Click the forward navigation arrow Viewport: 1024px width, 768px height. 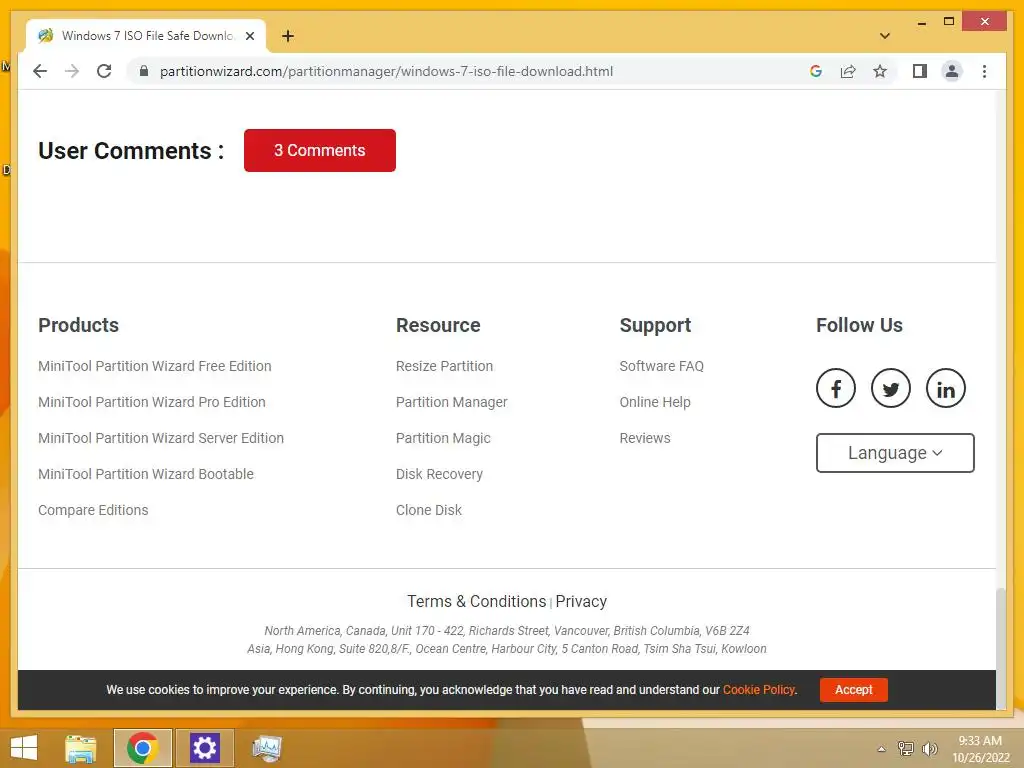(72, 71)
